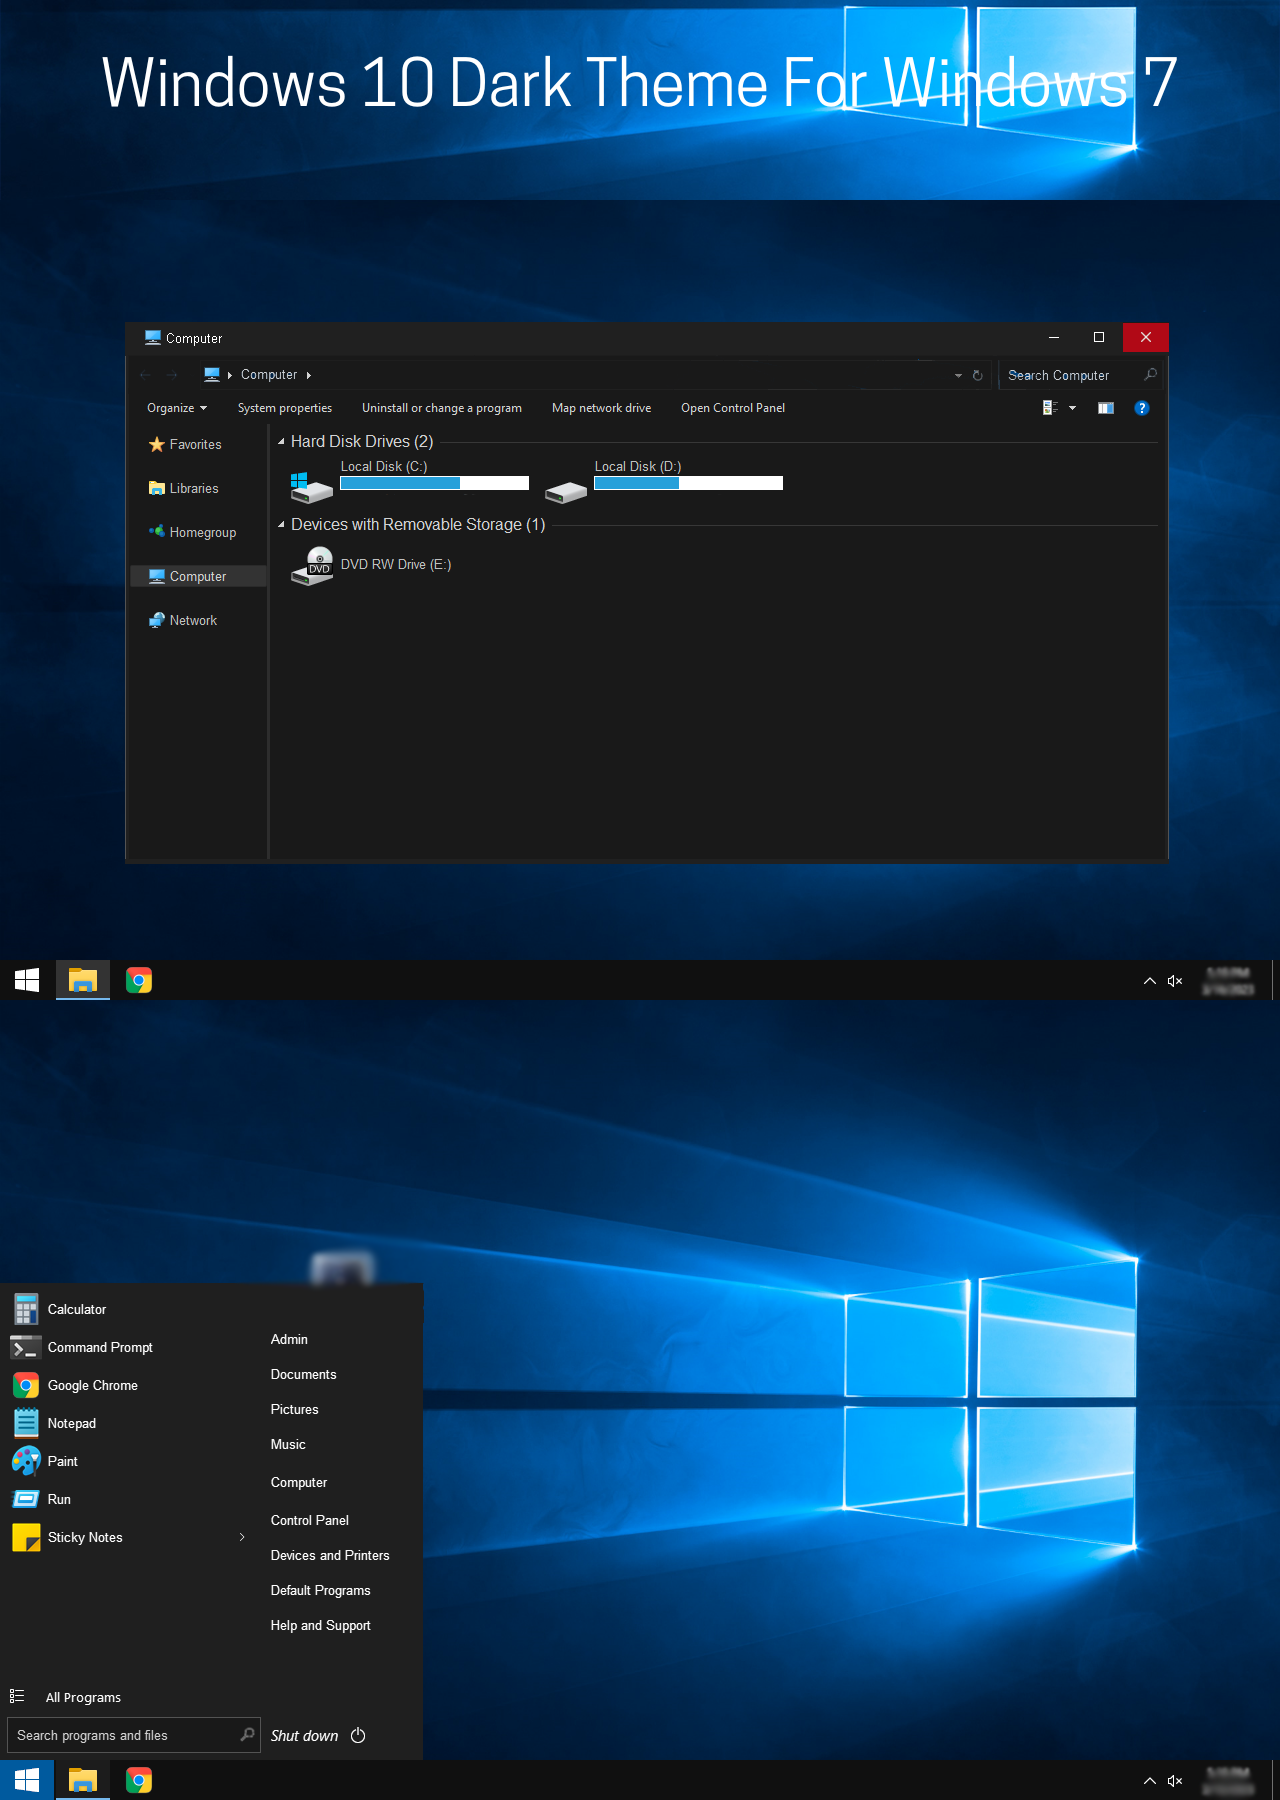Image resolution: width=1280 pixels, height=1800 pixels.
Task: Click Local Disk (C:) usage bar
Action: coord(434,483)
